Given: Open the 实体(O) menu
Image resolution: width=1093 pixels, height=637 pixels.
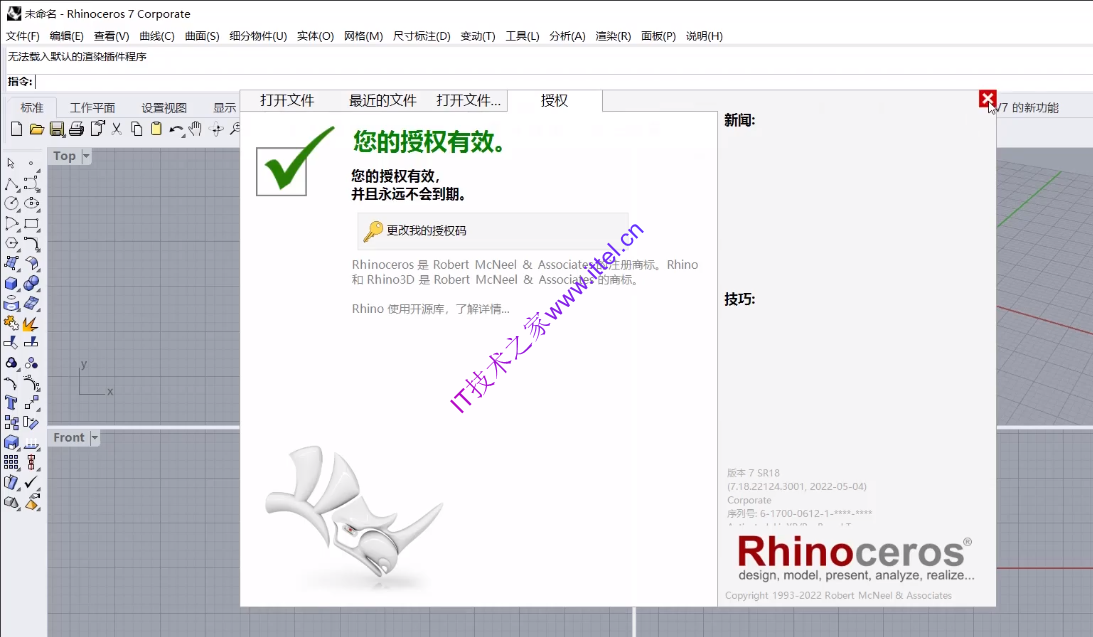Looking at the screenshot, I should pyautogui.click(x=315, y=36).
